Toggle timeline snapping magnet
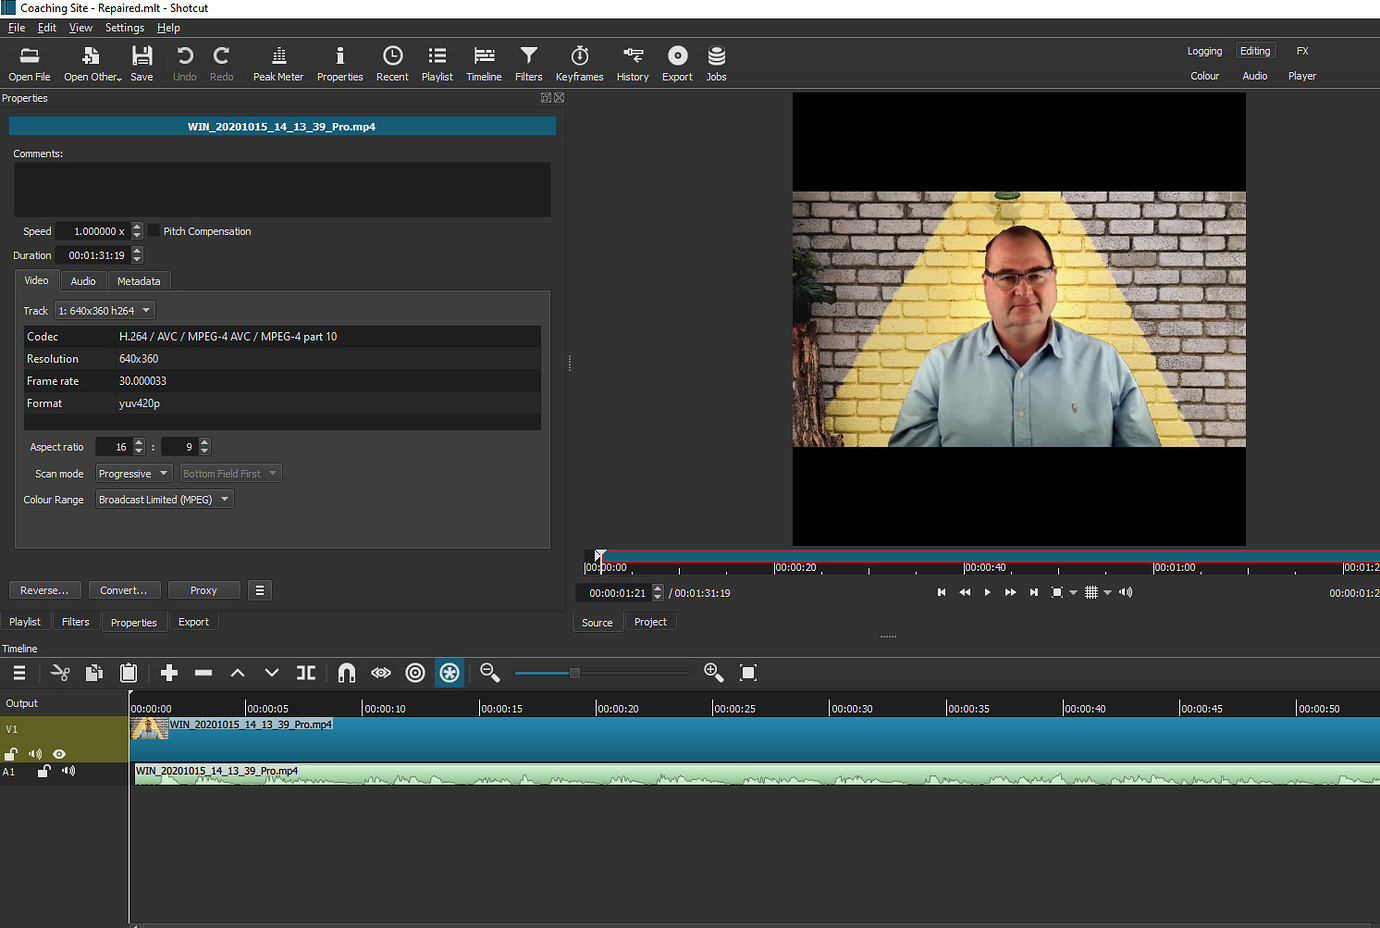This screenshot has height=928, width=1380. (346, 673)
